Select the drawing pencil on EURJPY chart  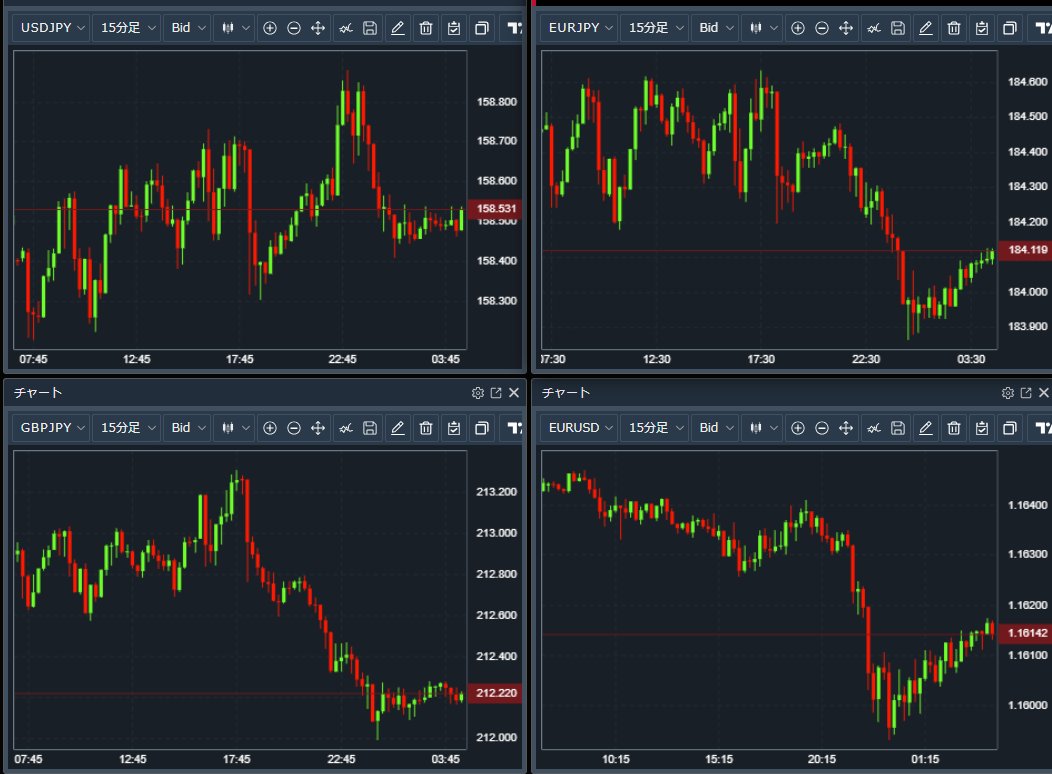coord(926,28)
